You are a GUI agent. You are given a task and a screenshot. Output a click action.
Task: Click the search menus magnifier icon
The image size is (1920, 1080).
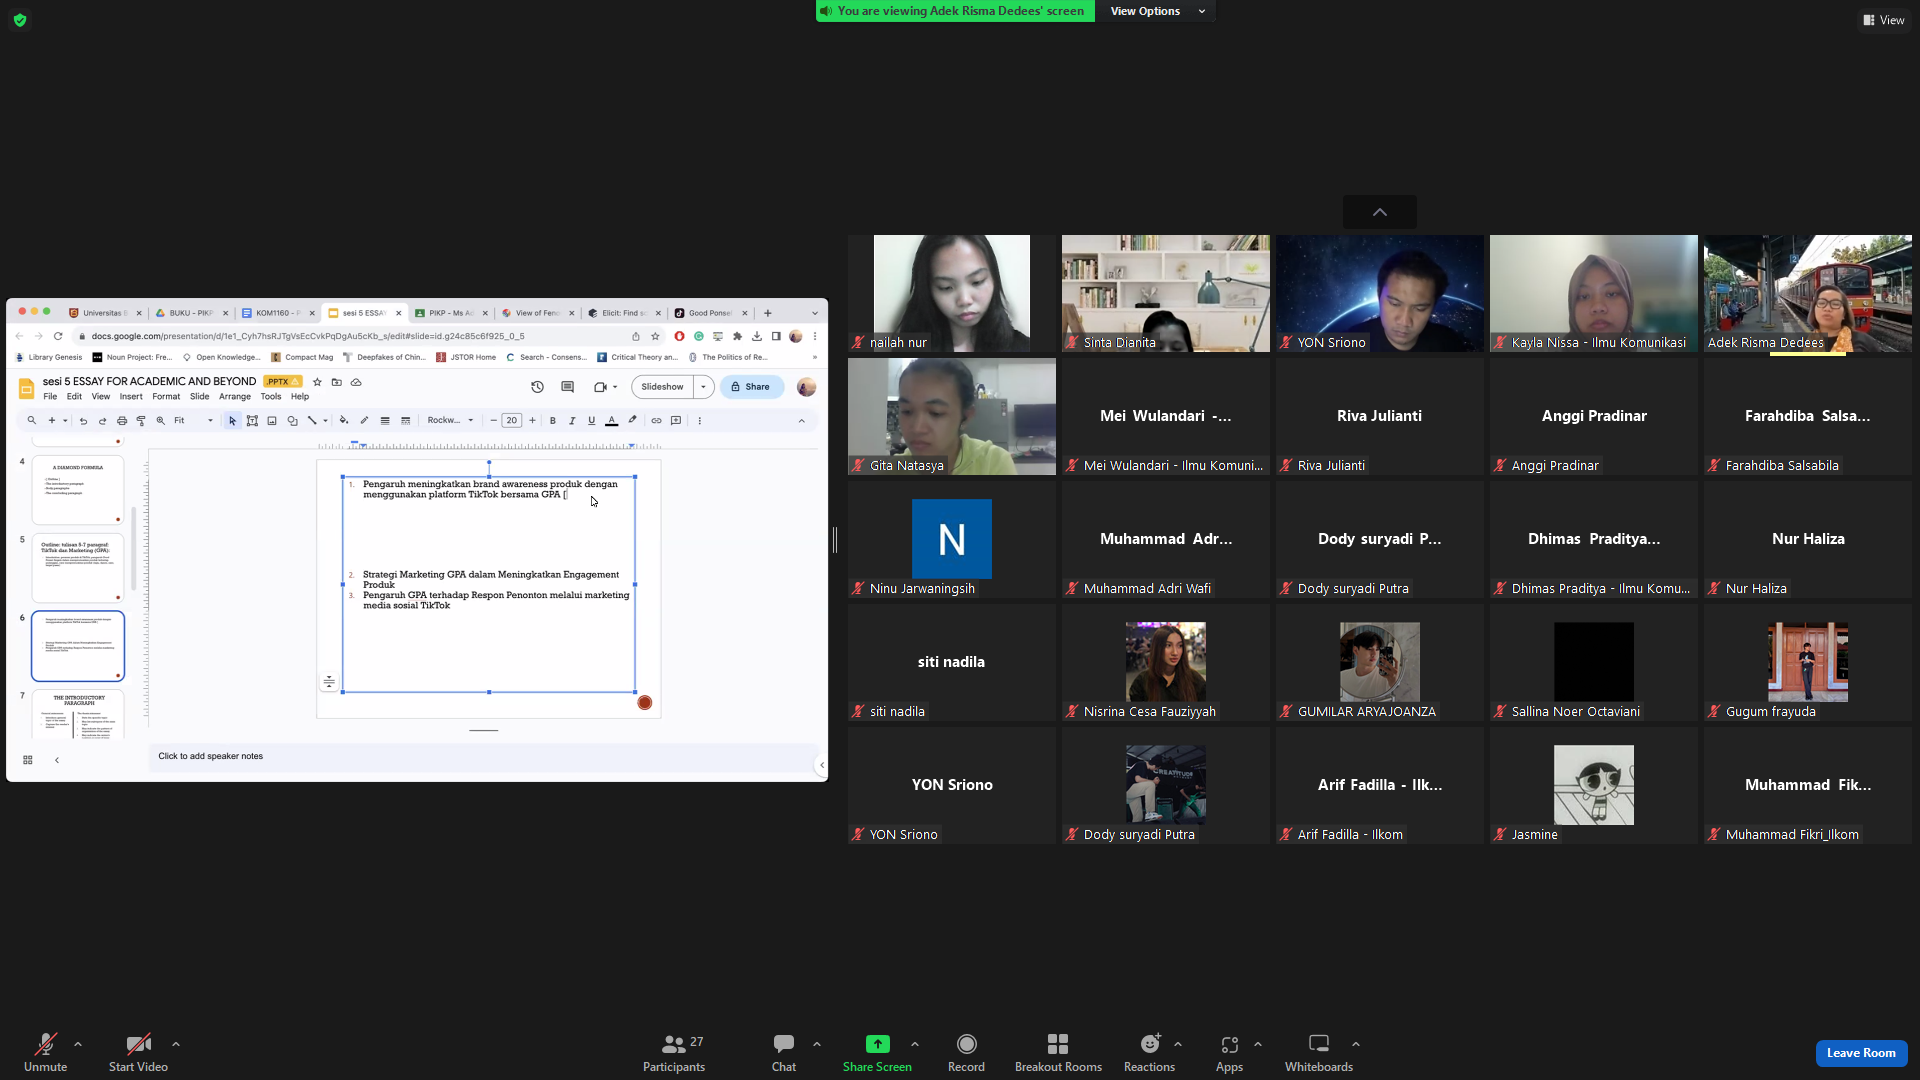pos(32,421)
